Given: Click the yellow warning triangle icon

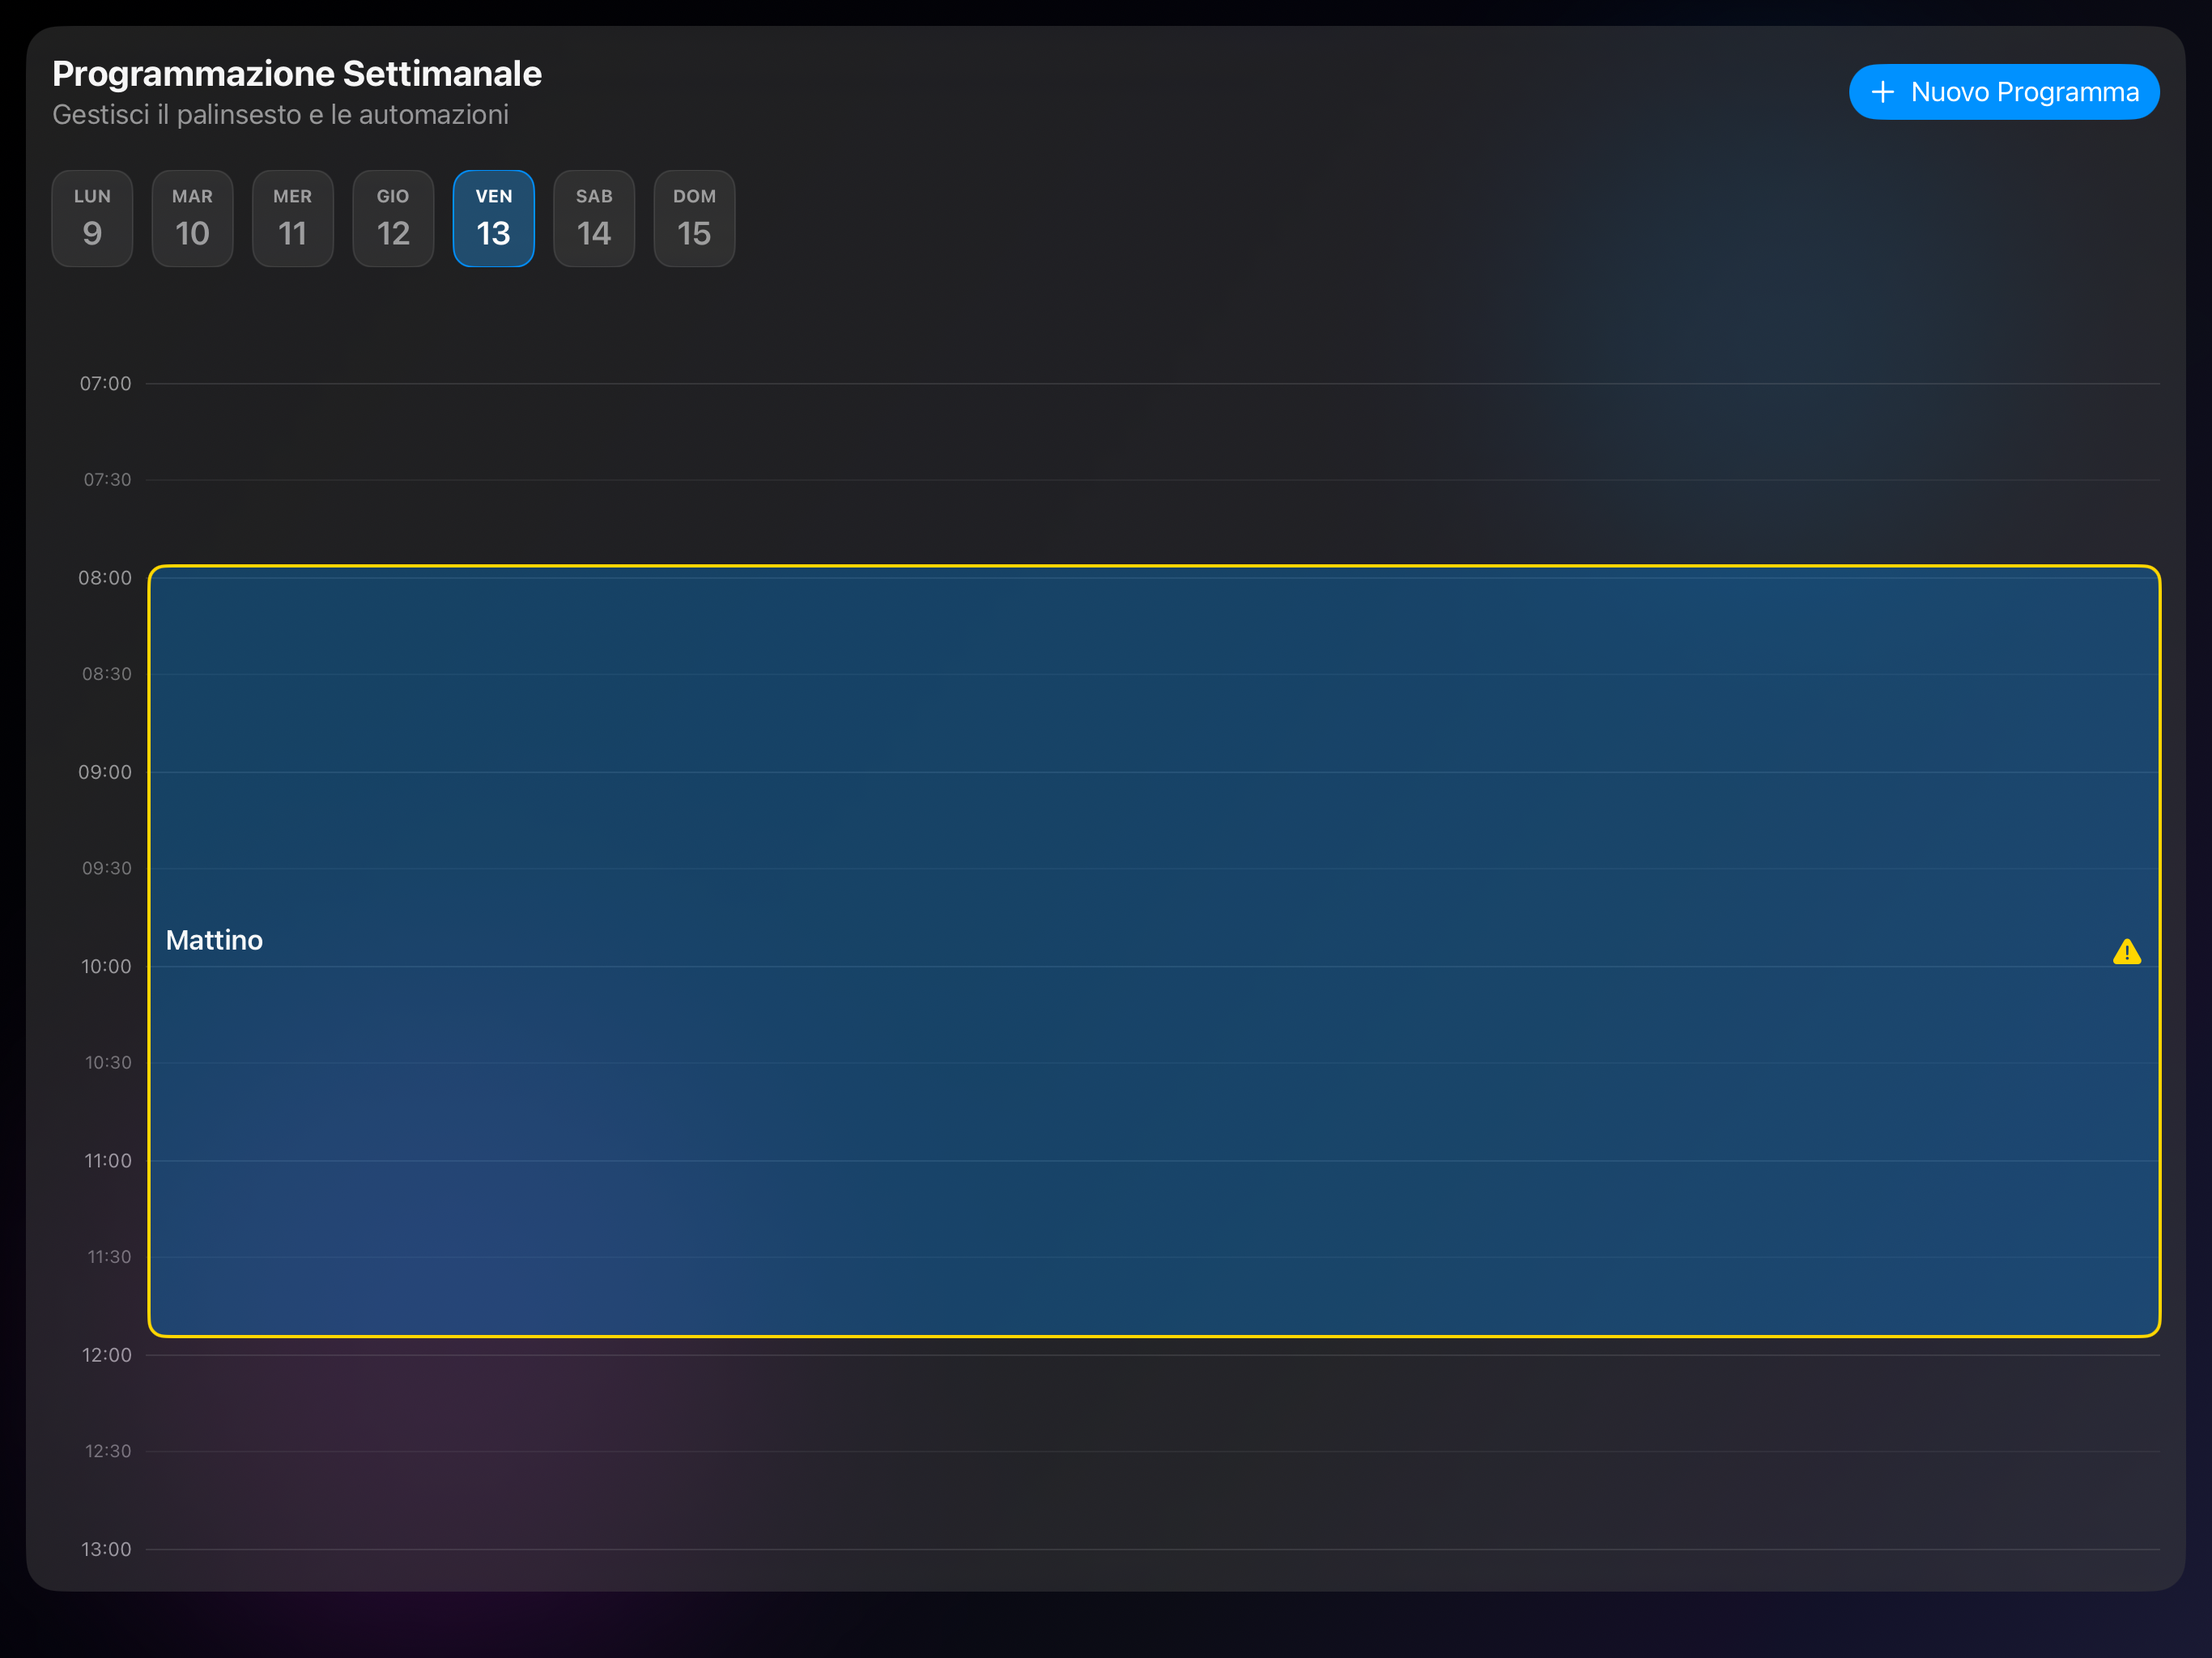Looking at the screenshot, I should point(2126,952).
